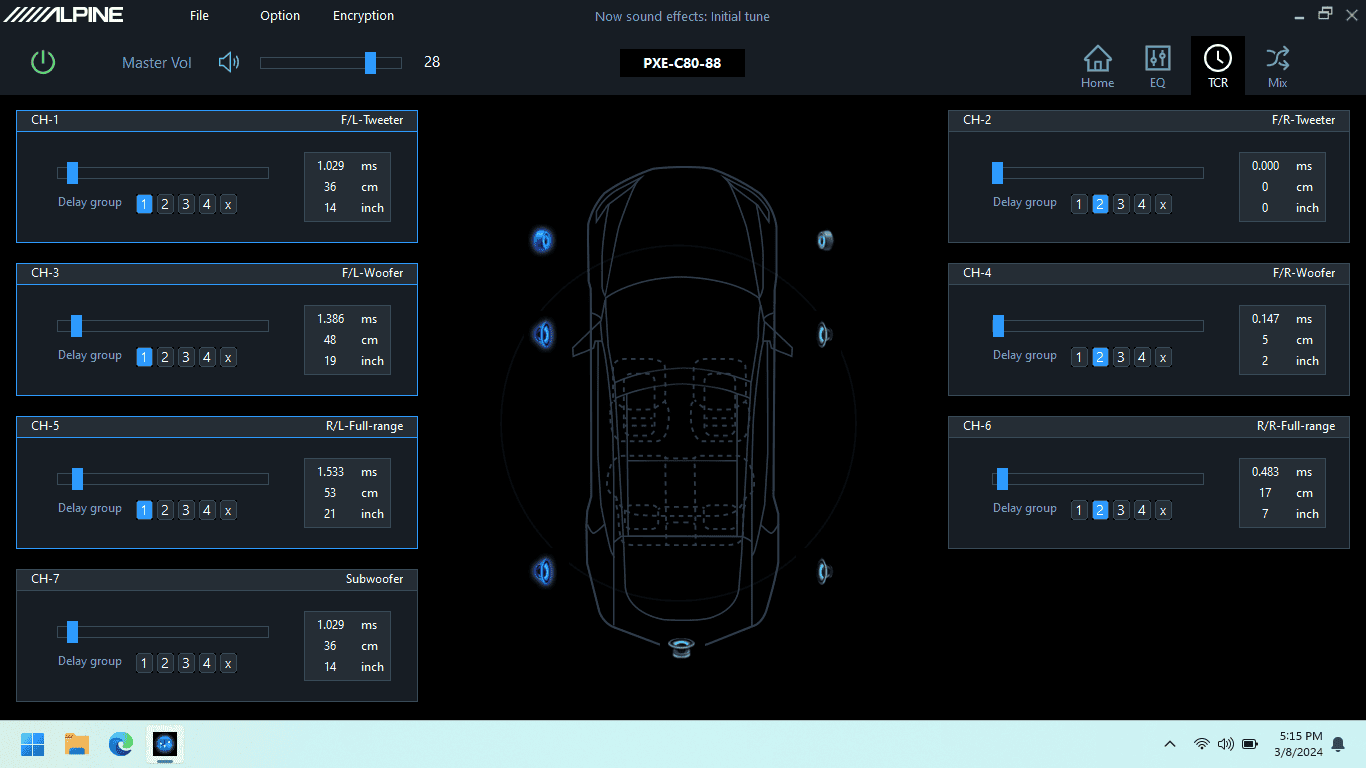Set CH-4 delay group to 3
The height and width of the screenshot is (768, 1366).
pyautogui.click(x=1121, y=357)
